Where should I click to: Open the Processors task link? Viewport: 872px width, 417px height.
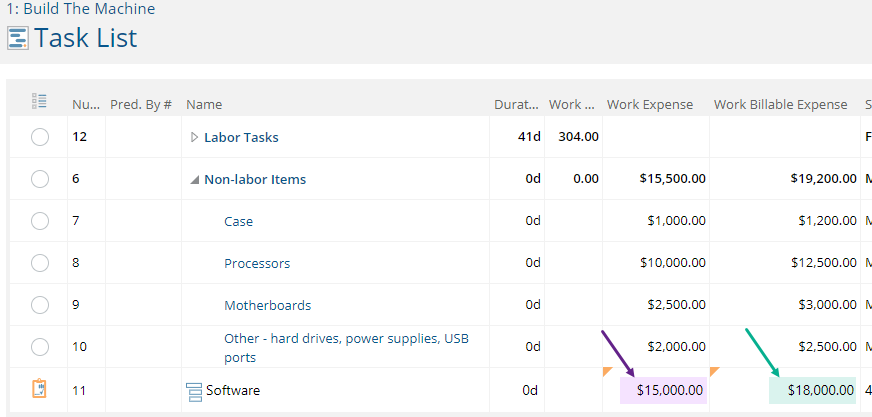point(257,264)
